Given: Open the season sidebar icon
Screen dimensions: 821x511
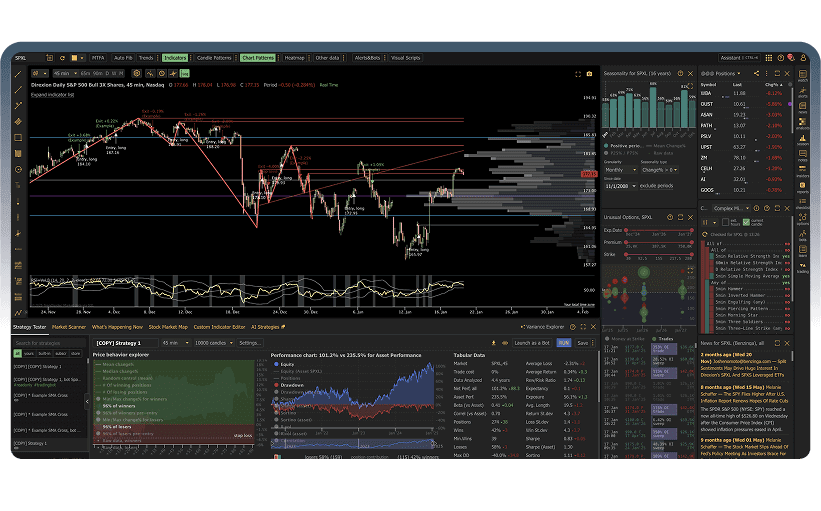Looking at the screenshot, I should point(803,140).
